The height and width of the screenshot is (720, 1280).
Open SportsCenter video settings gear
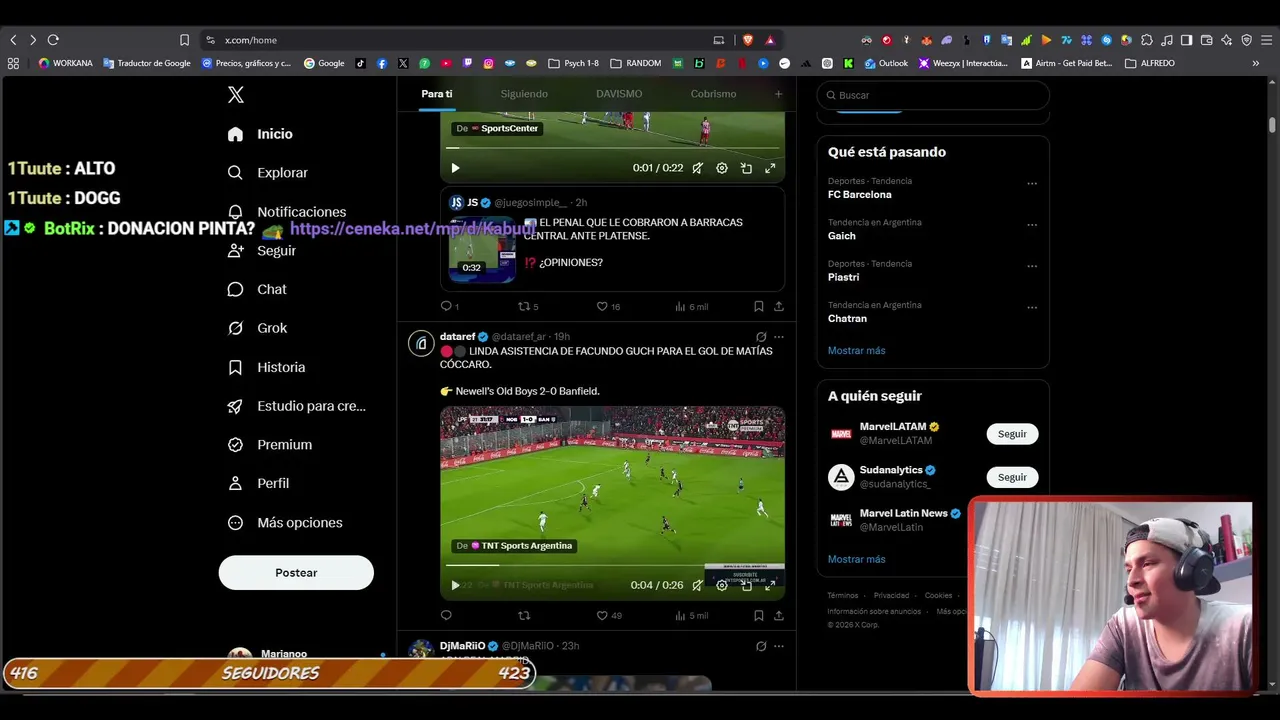[x=722, y=169]
